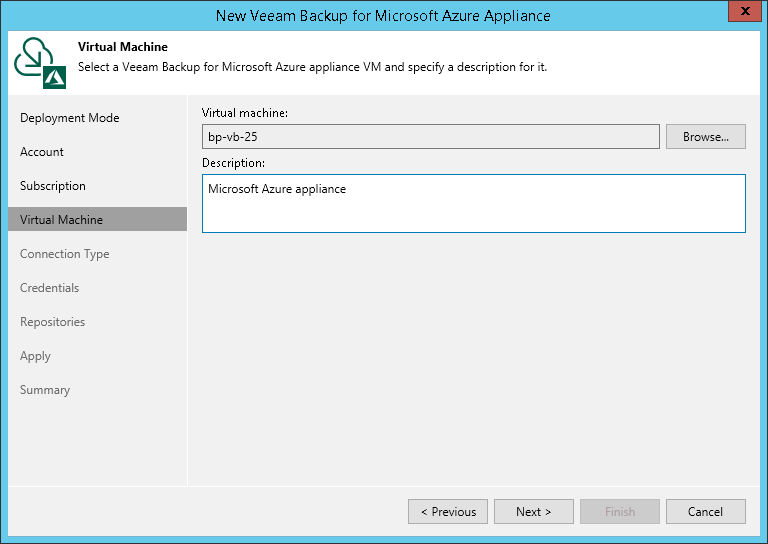Open the Repositories step
This screenshot has width=768, height=544.
pos(52,322)
